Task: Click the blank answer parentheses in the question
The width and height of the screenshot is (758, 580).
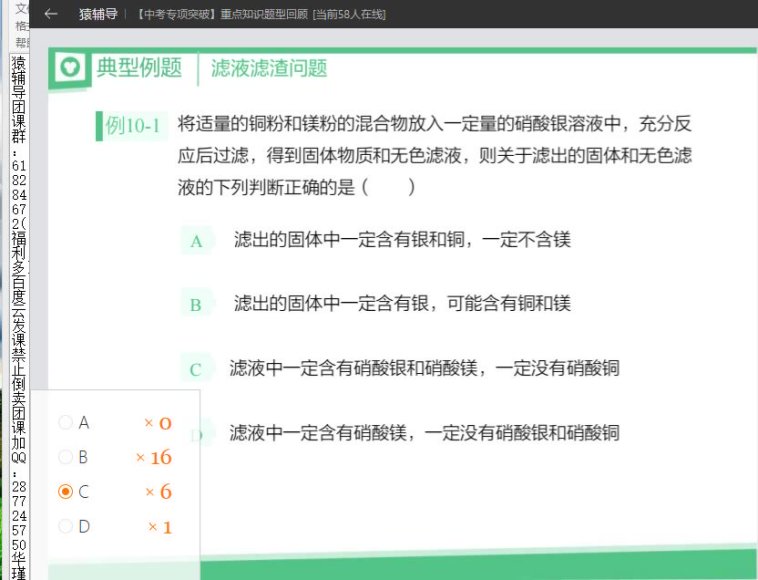Action: pos(389,186)
